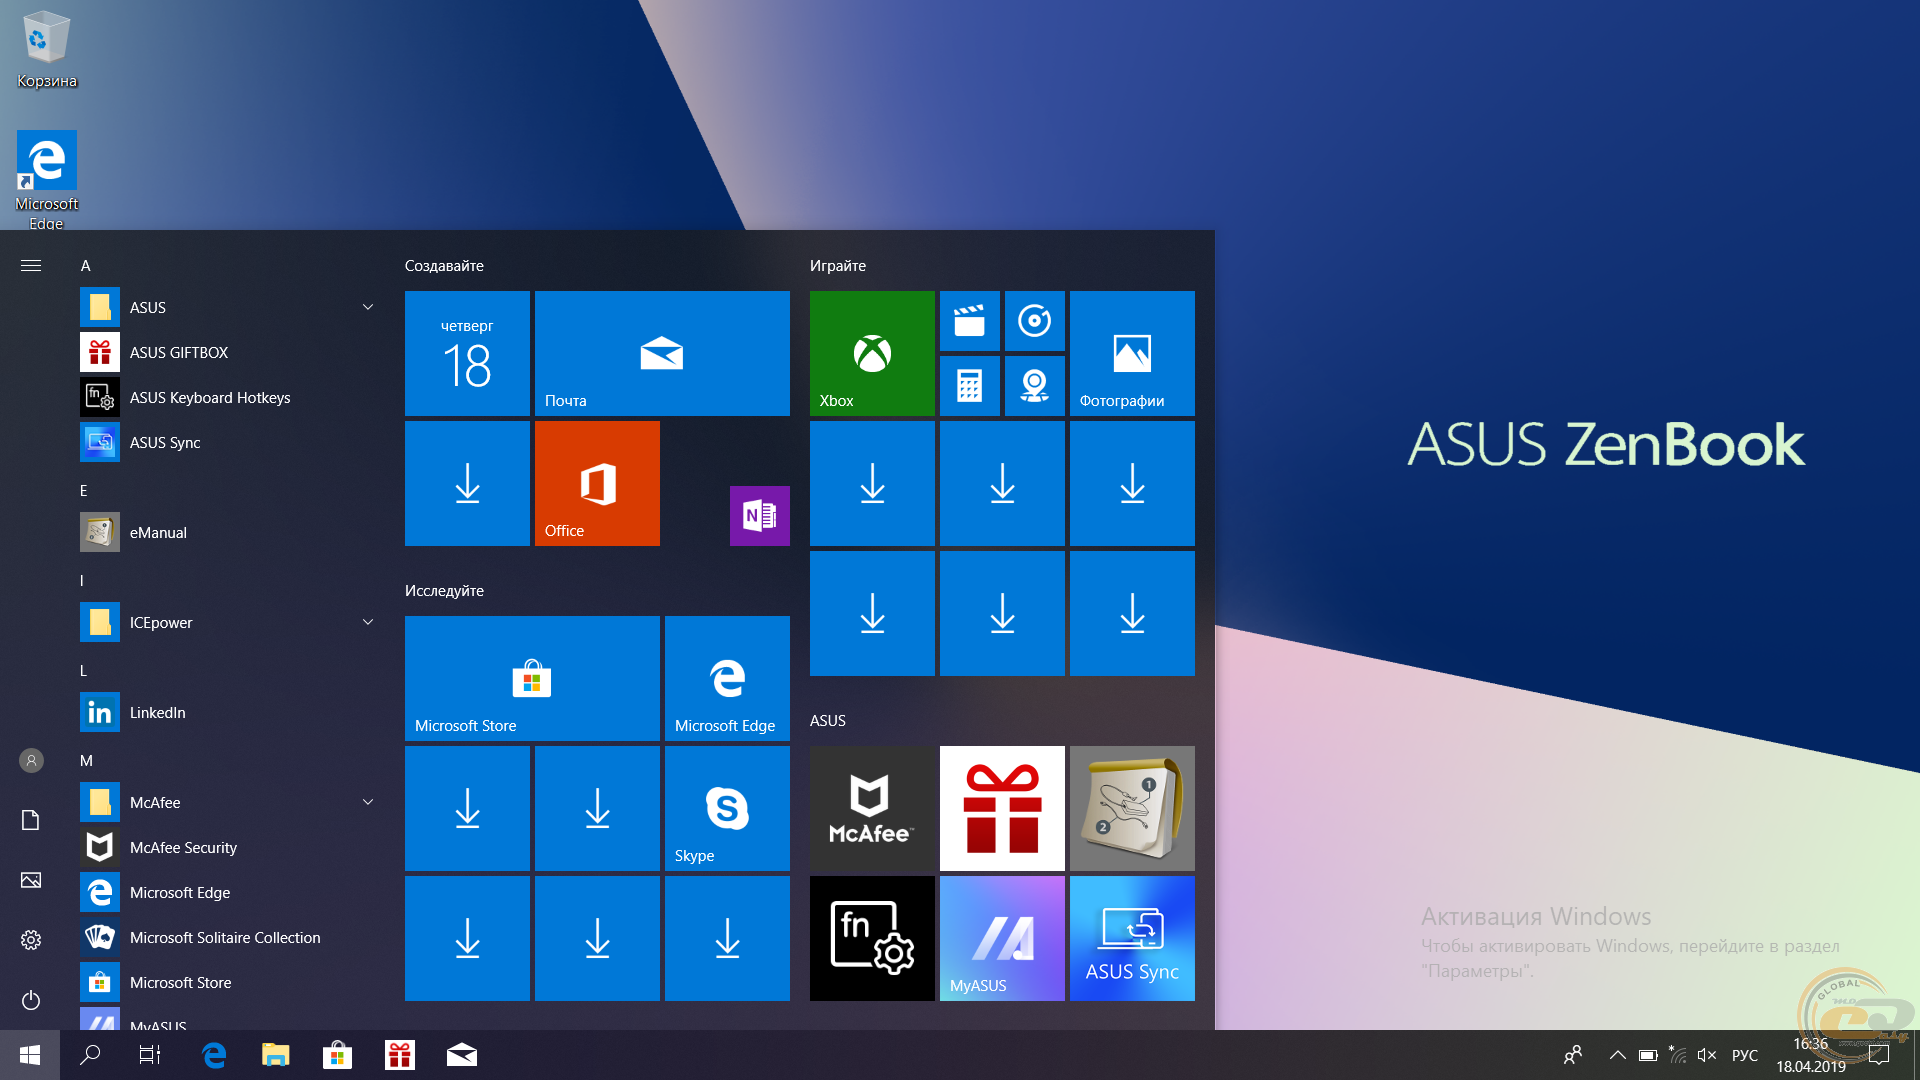1920x1080 pixels.
Task: Select the Корзина recycle bin desktop icon
Action: tap(46, 48)
